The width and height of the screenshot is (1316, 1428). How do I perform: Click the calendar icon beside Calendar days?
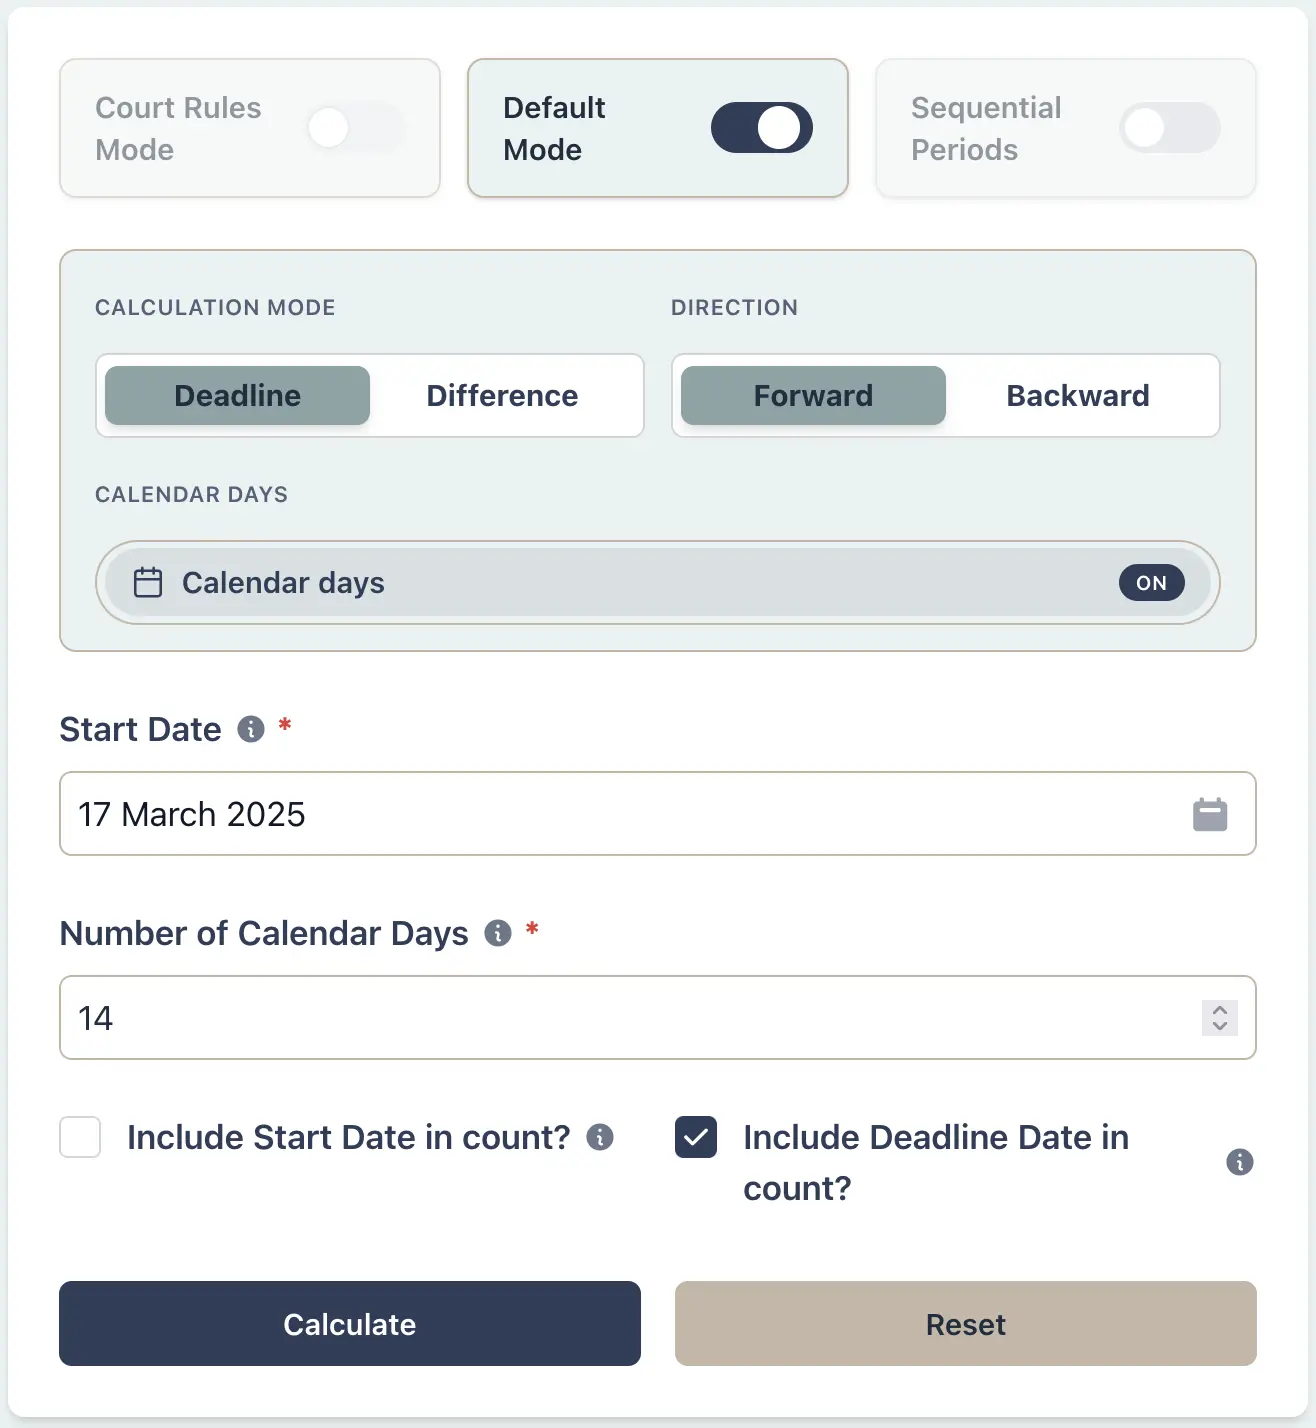[148, 582]
